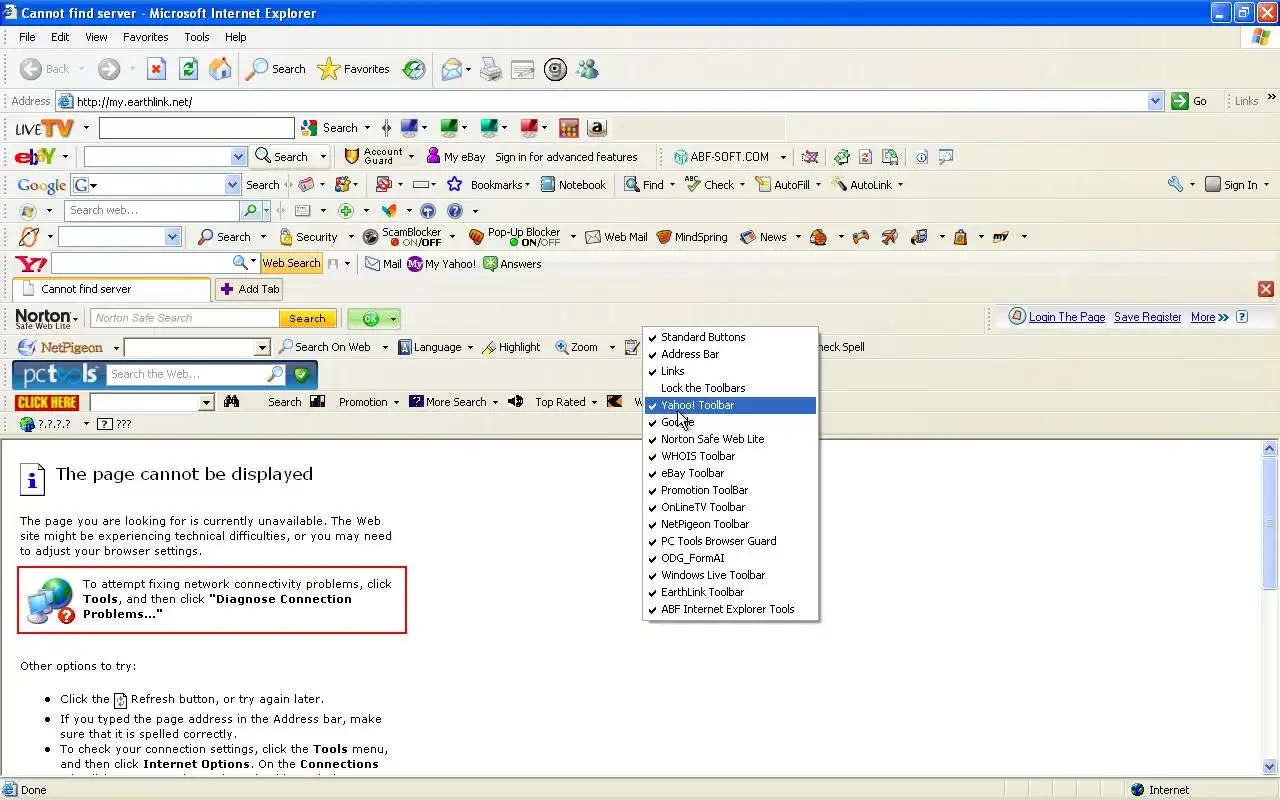The height and width of the screenshot is (800, 1280).
Task: Click in the Norton Safe Search field
Action: (x=185, y=318)
